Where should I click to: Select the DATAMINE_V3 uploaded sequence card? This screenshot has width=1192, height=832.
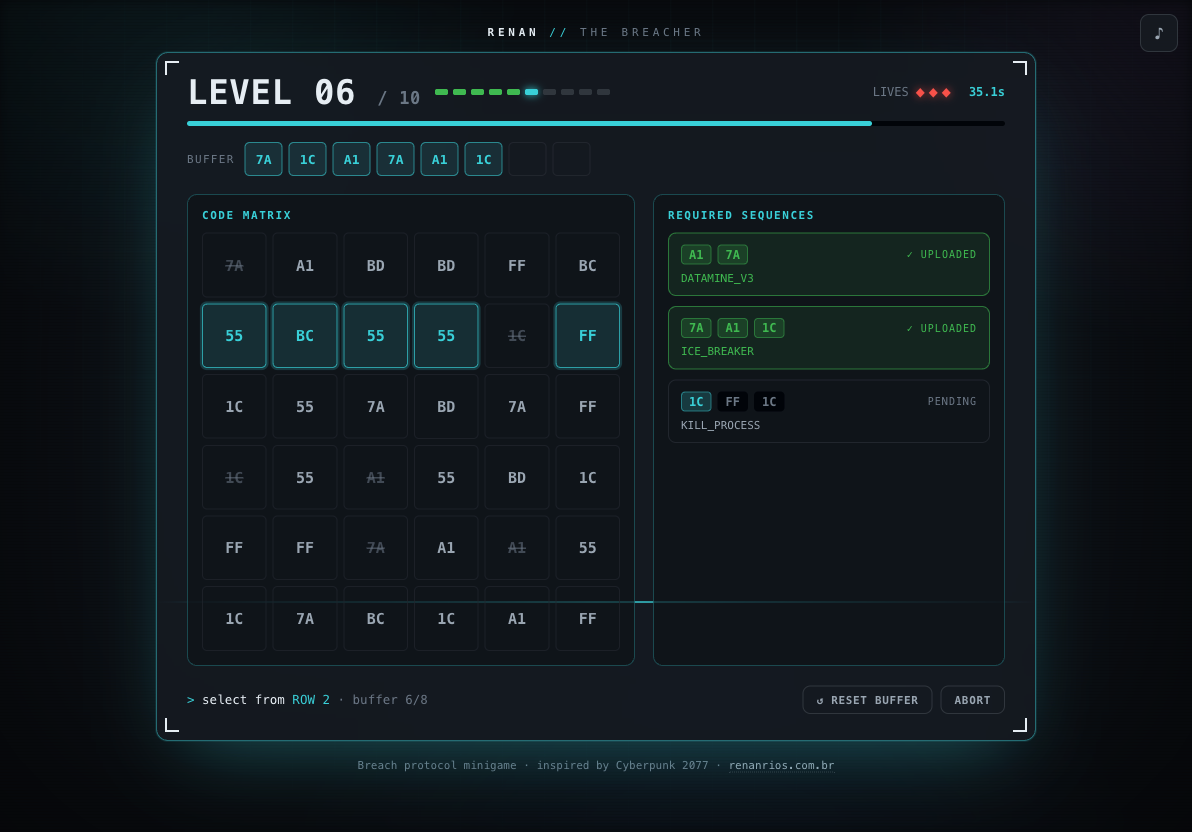(829, 264)
